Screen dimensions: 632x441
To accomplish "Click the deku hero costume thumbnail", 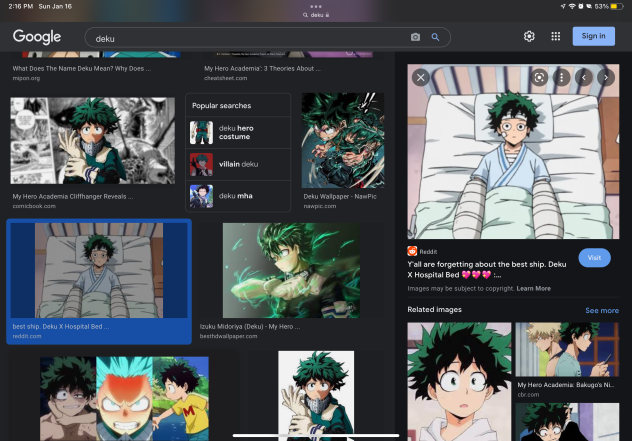I will pos(202,133).
